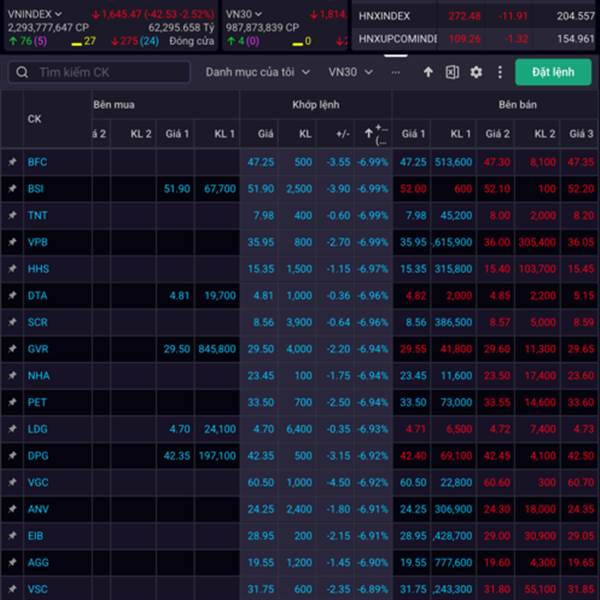Viewport: 600px width, 600px height.
Task: Open the horizontal ellipsis more-lists button
Action: [x=396, y=72]
